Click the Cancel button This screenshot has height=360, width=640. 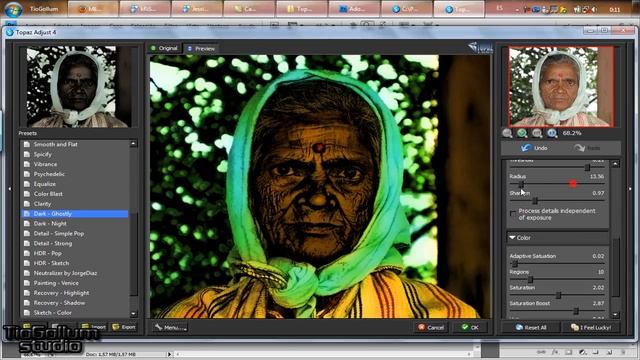click(431, 327)
